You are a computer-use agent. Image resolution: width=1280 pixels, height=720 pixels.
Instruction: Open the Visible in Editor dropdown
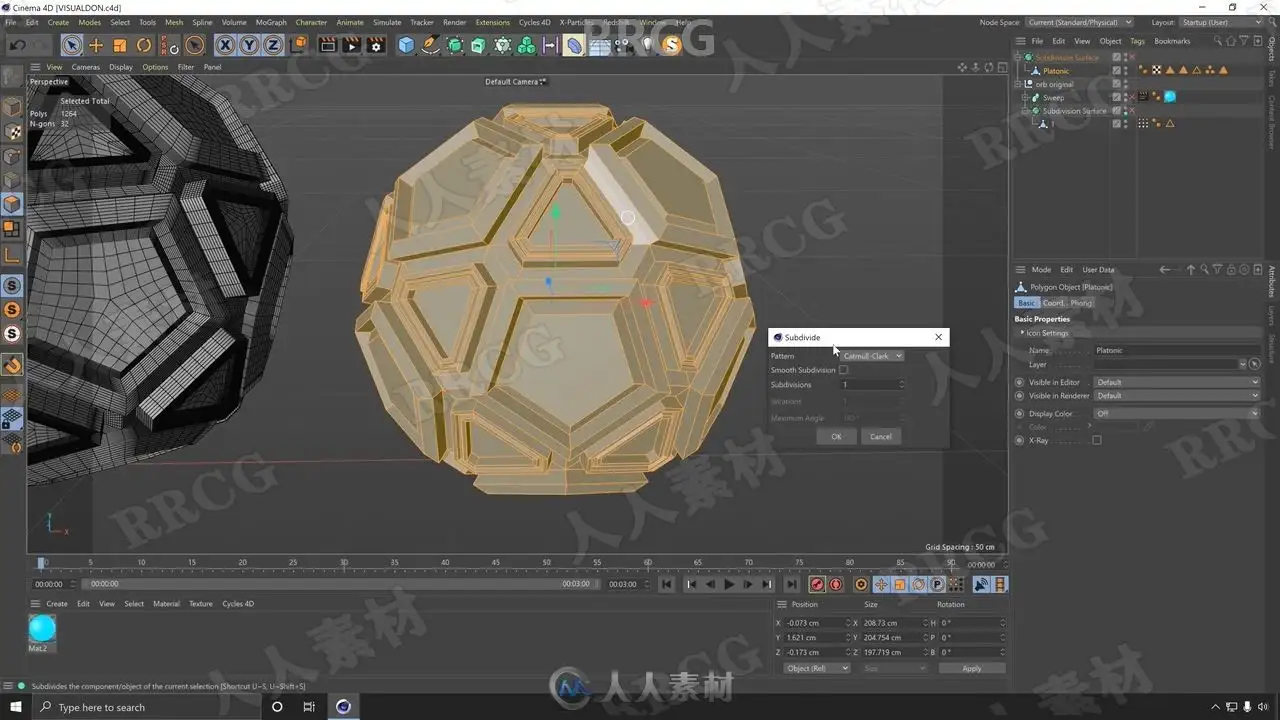pyautogui.click(x=1176, y=382)
